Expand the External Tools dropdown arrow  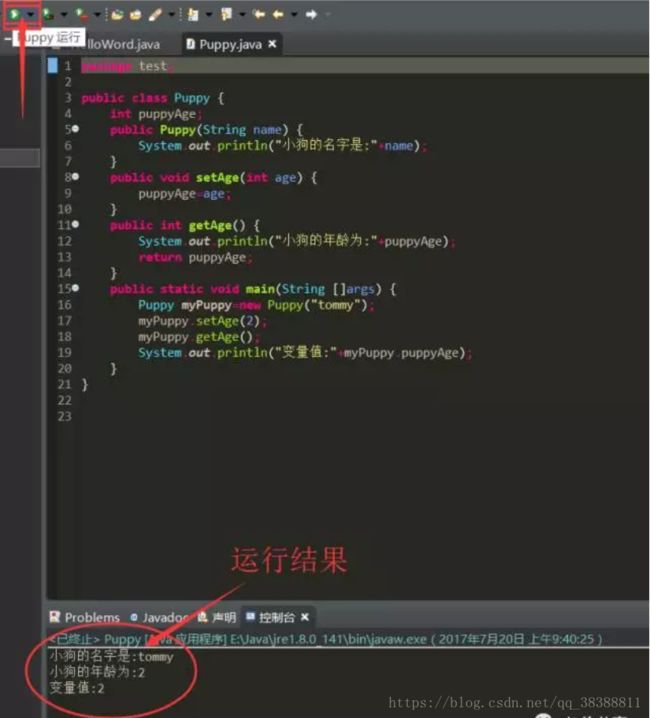[97, 15]
